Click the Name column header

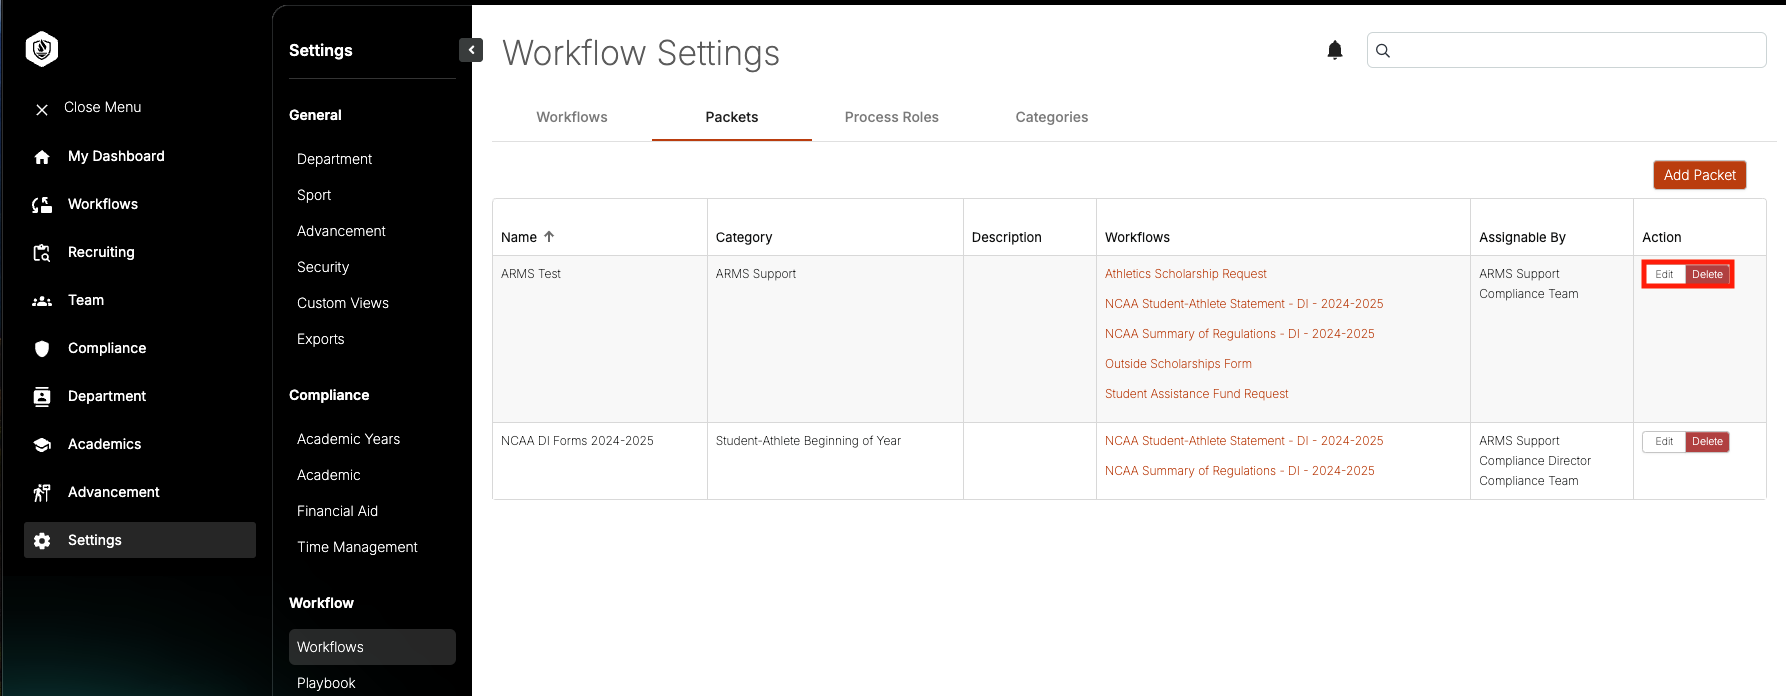coord(519,237)
